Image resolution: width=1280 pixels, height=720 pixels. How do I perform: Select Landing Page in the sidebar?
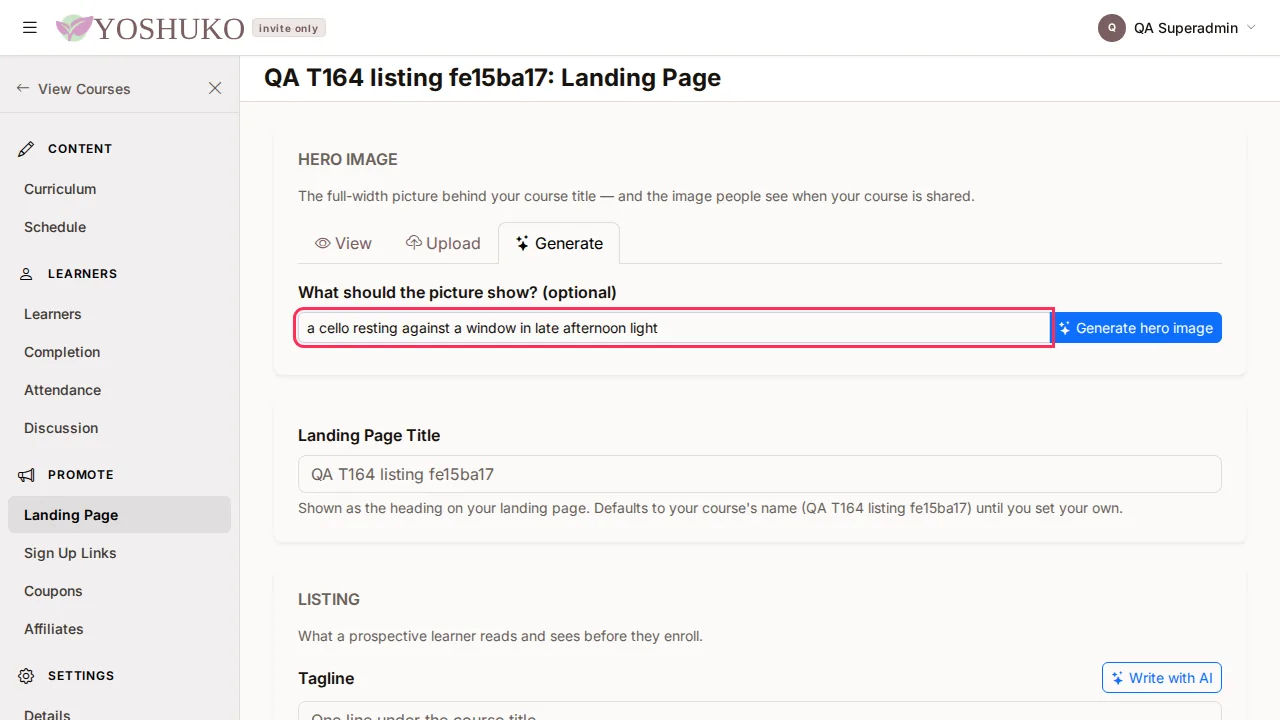click(x=119, y=515)
